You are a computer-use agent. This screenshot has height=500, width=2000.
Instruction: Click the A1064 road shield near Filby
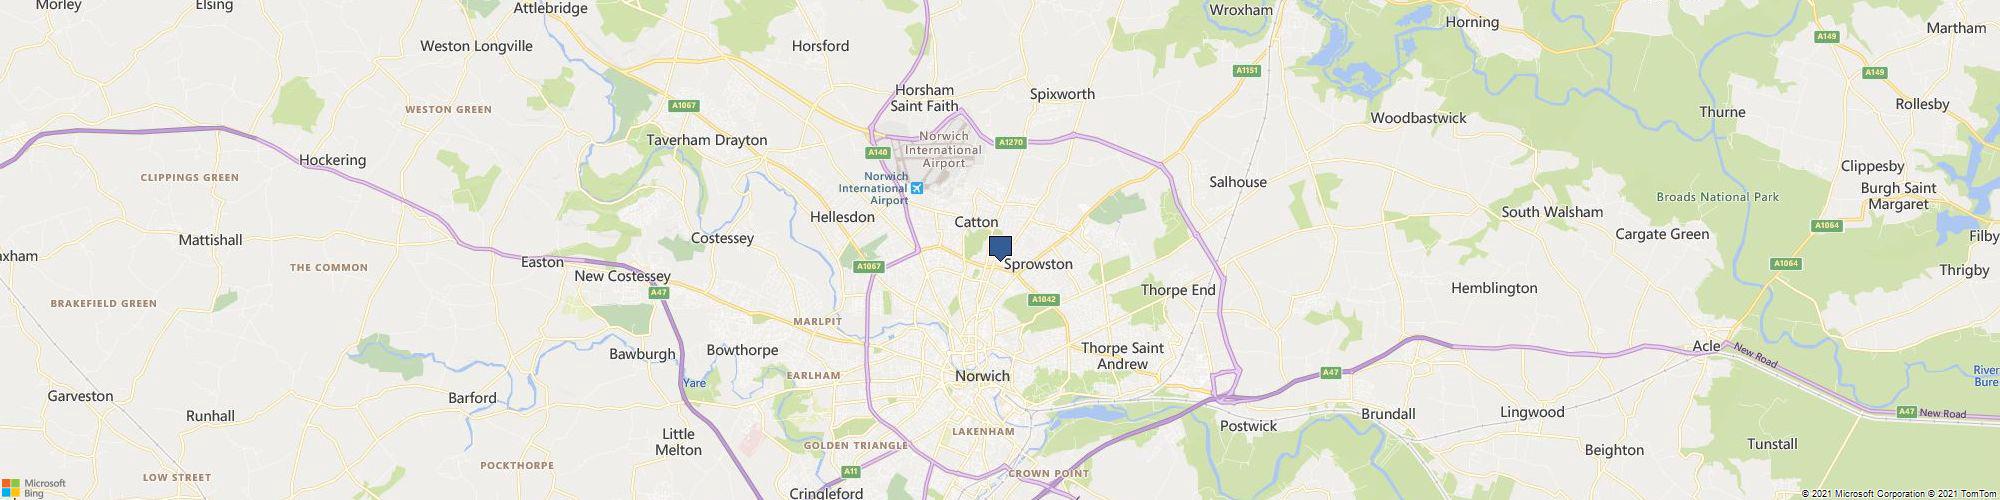1829,226
